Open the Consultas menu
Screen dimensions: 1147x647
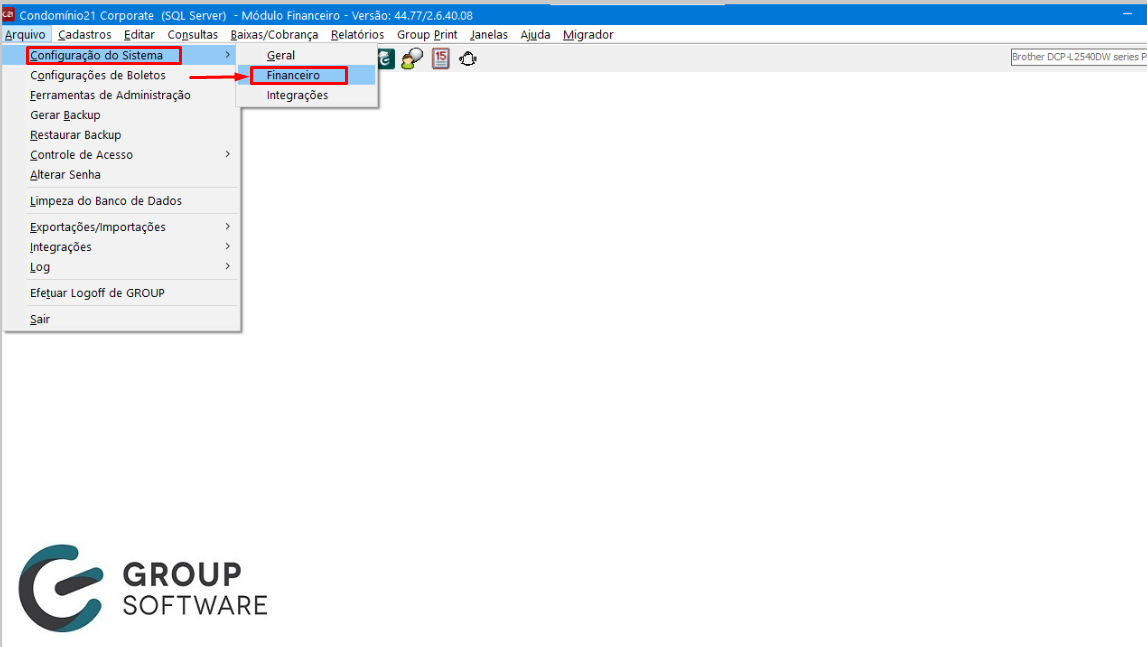click(x=192, y=34)
